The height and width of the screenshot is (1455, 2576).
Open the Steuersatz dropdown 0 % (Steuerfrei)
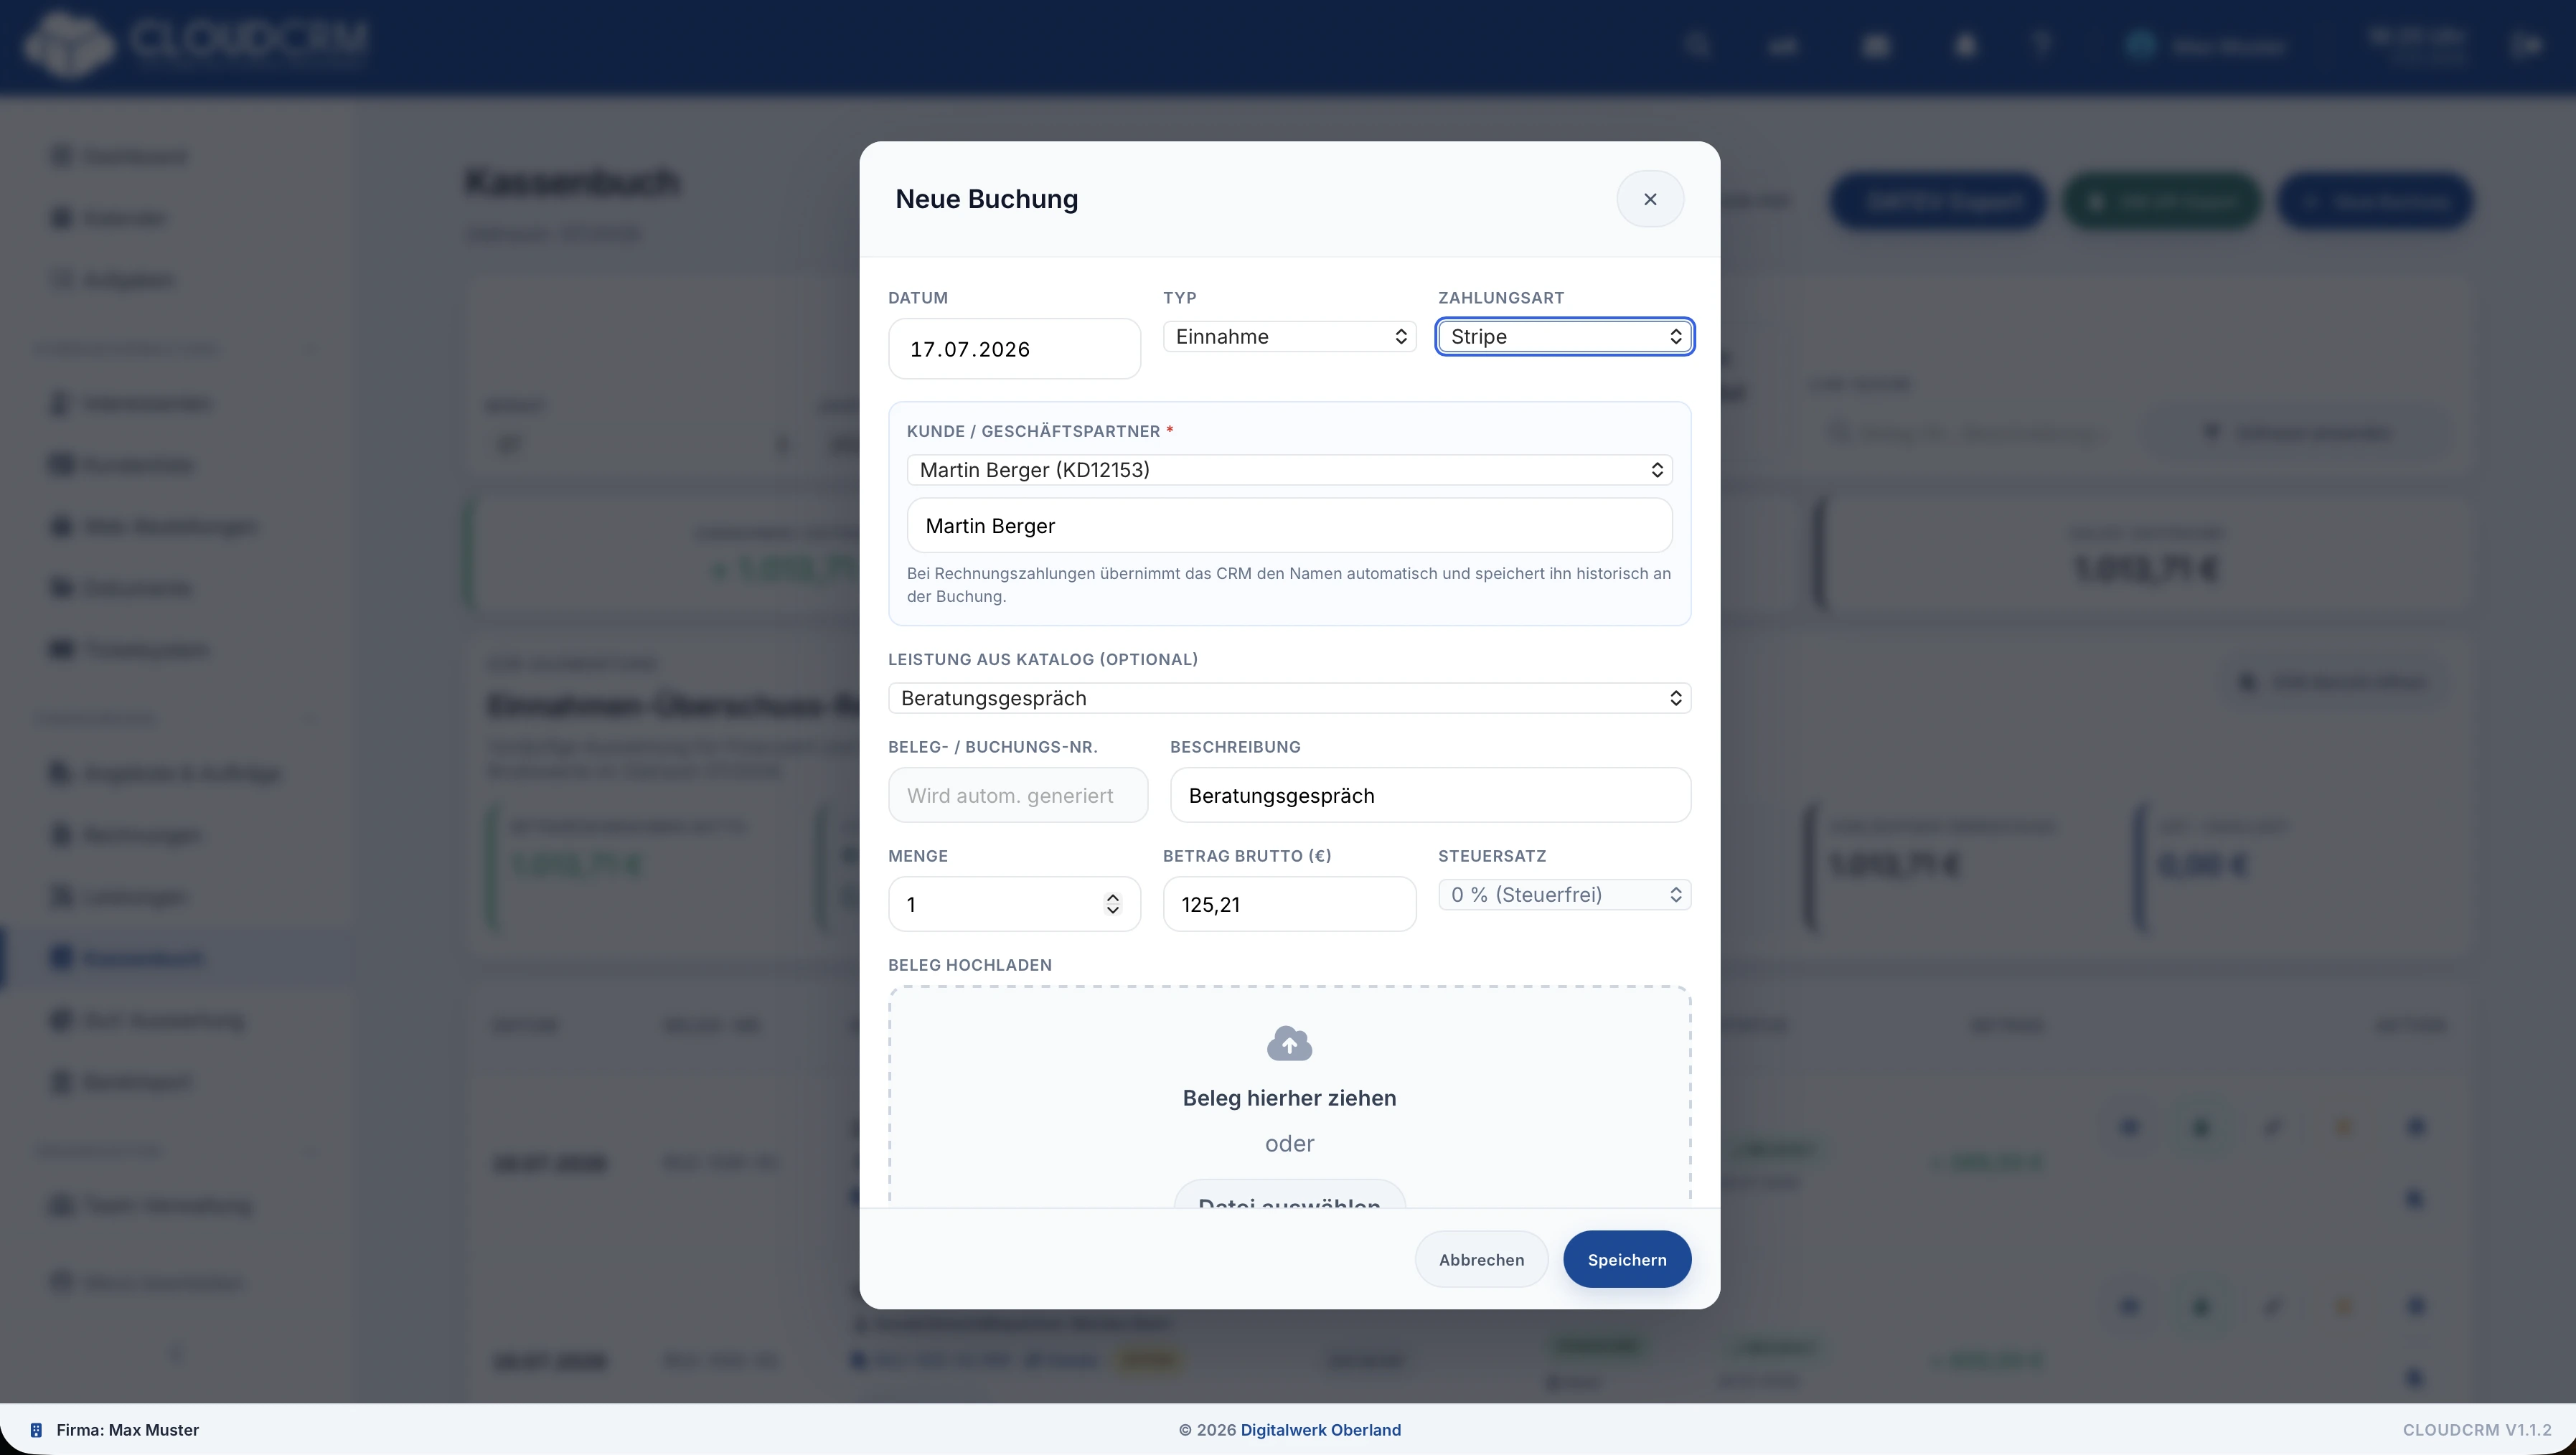click(x=1564, y=895)
